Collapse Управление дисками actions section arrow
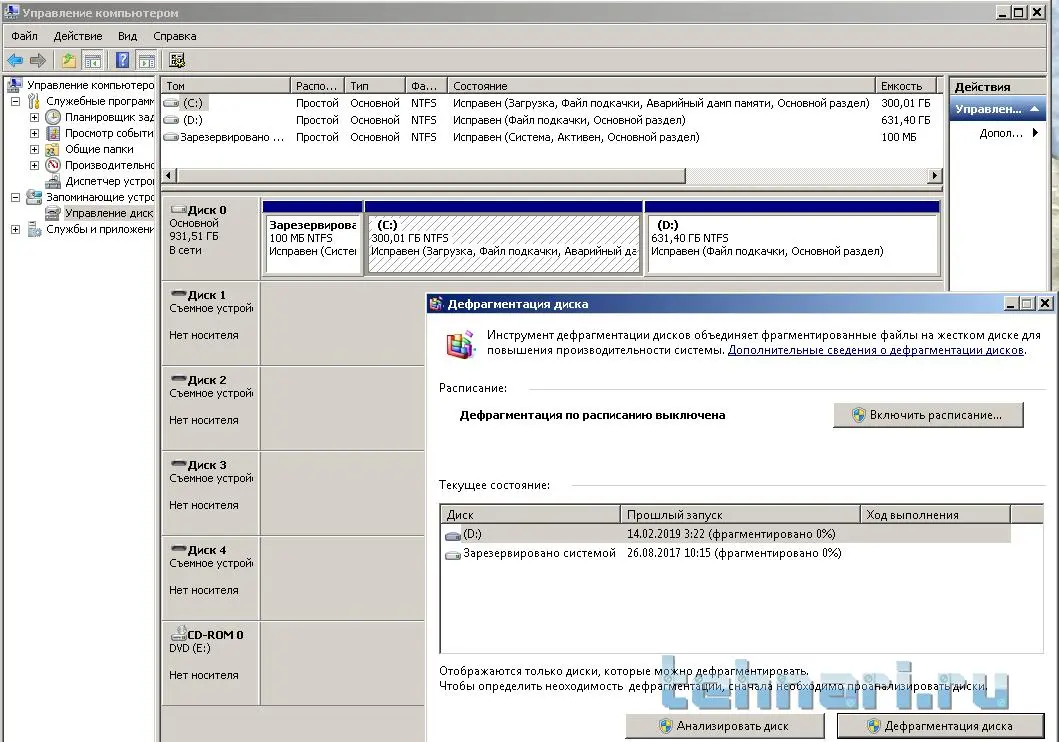This screenshot has width=1059, height=742. [x=1034, y=109]
